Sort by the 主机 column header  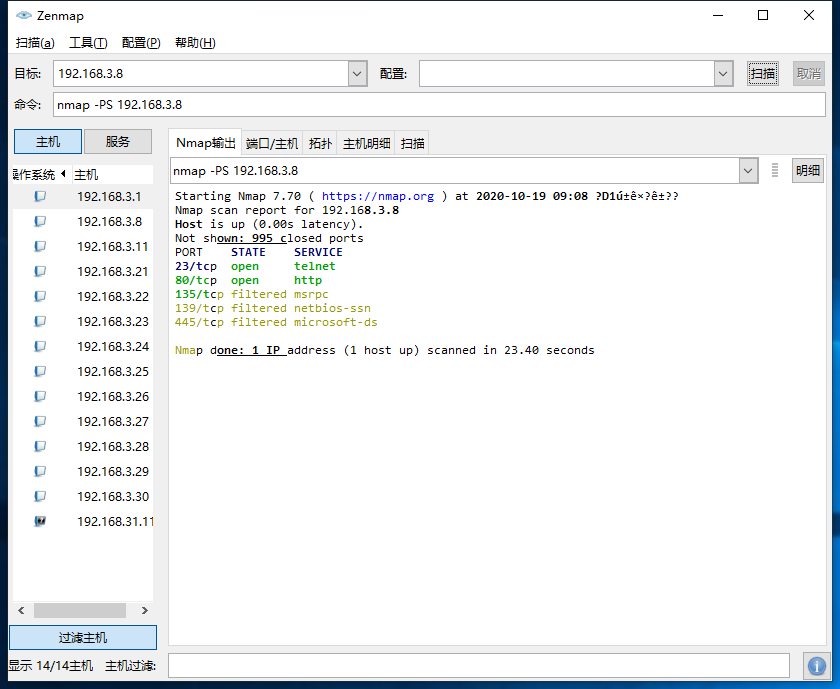pyautogui.click(x=112, y=175)
